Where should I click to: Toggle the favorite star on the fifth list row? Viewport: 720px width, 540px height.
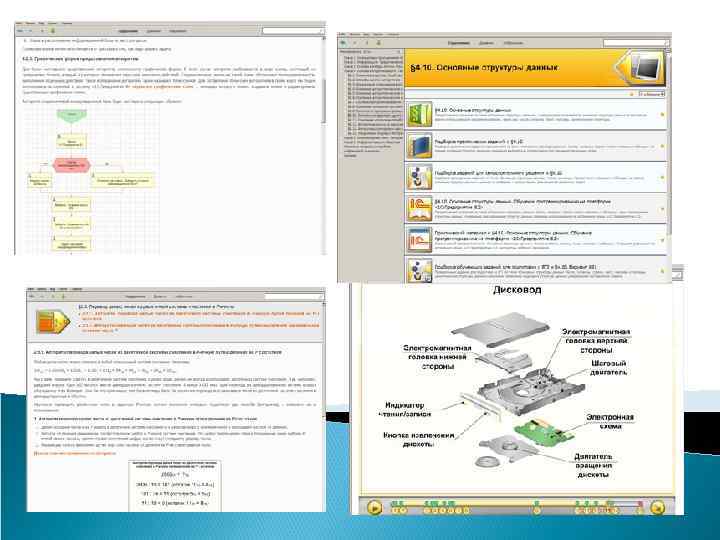662,240
